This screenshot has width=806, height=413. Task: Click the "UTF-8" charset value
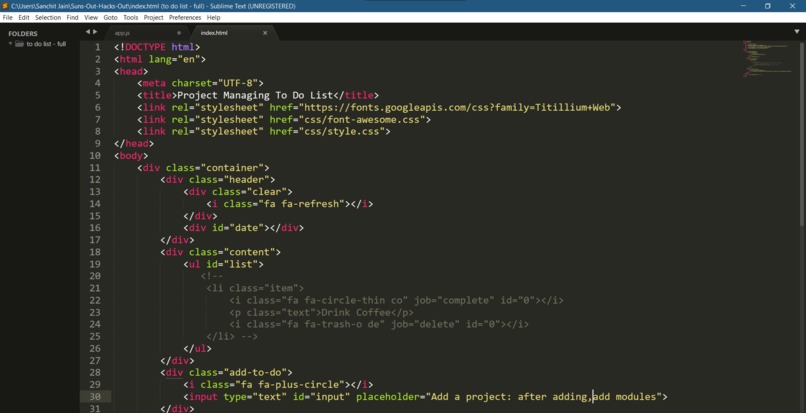237,83
